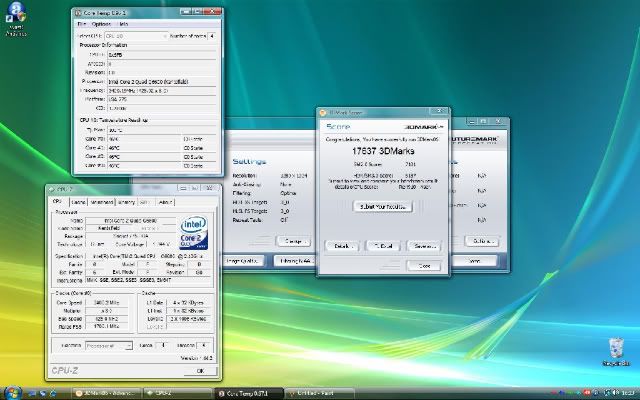Open File menu in Core Temp
The height and width of the screenshot is (400, 640).
[x=82, y=24]
